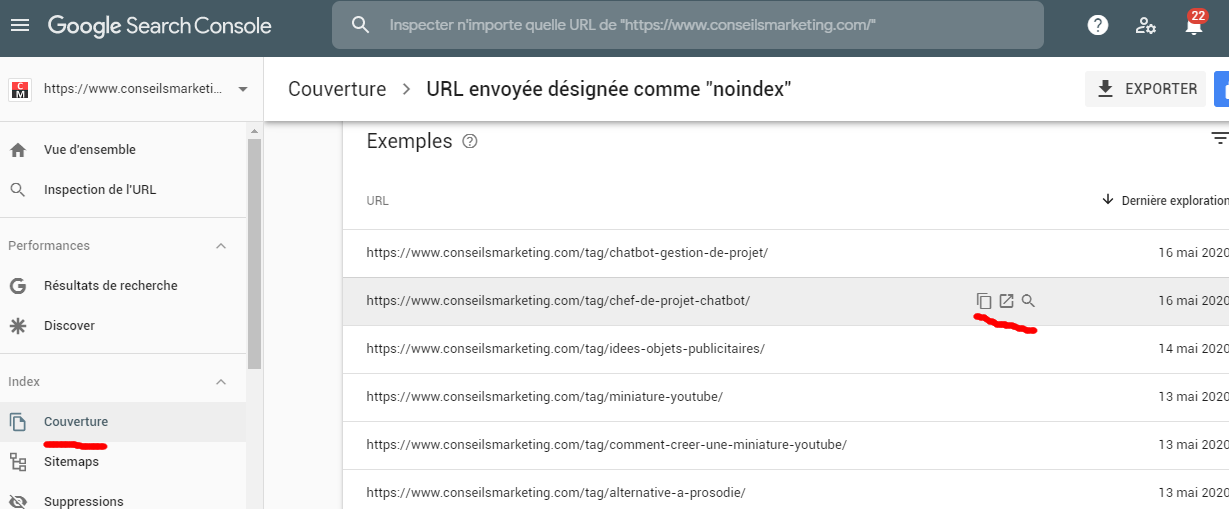This screenshot has height=509, width=1229.
Task: Open notifications bell with 22 alerts
Action: click(x=1194, y=24)
